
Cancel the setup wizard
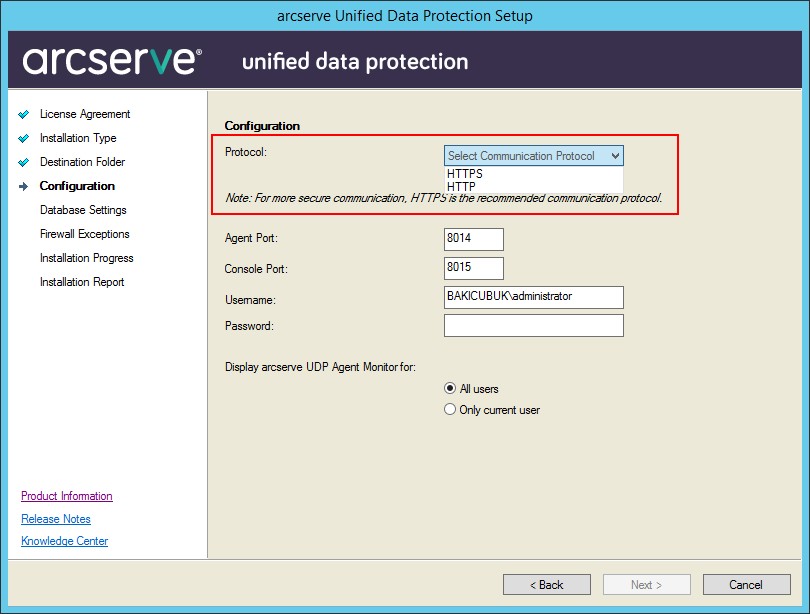[746, 585]
